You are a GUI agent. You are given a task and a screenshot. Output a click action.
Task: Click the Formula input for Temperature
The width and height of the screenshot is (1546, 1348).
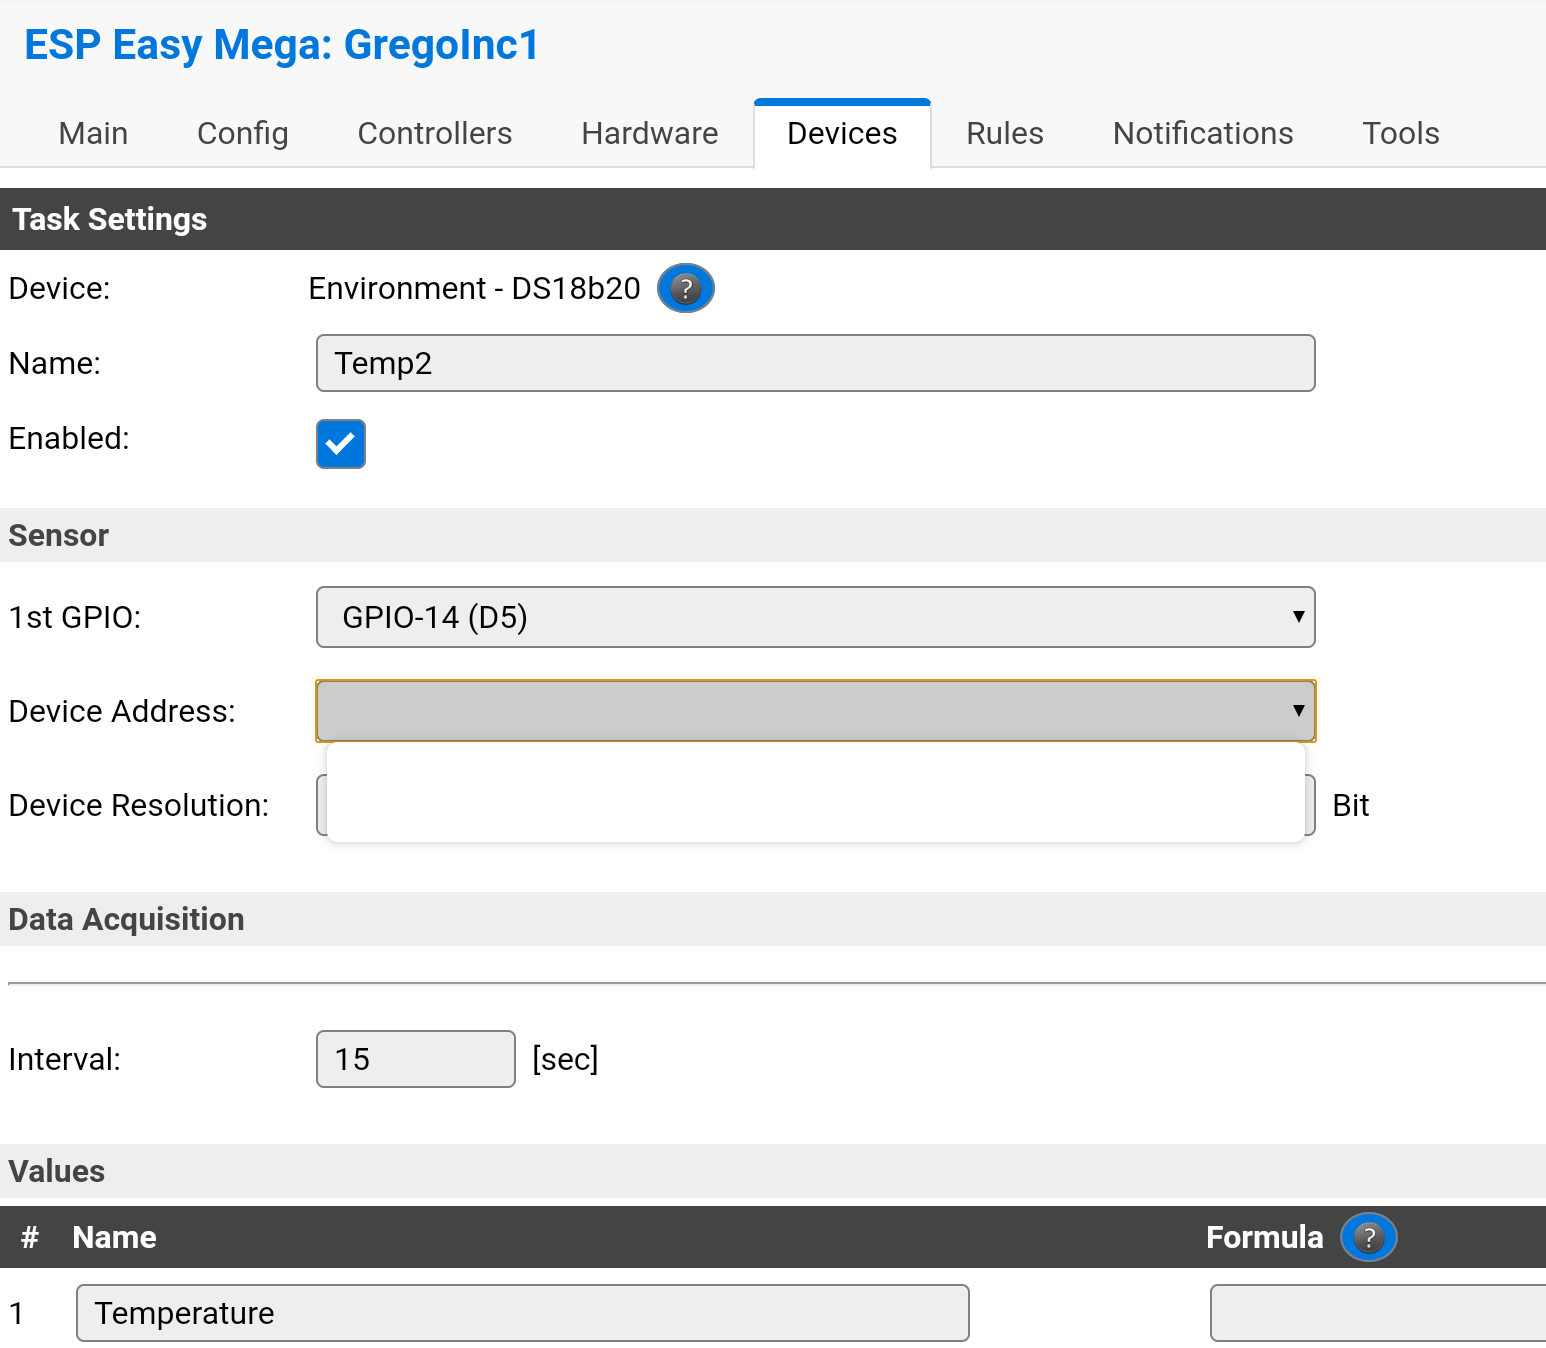click(1378, 1313)
